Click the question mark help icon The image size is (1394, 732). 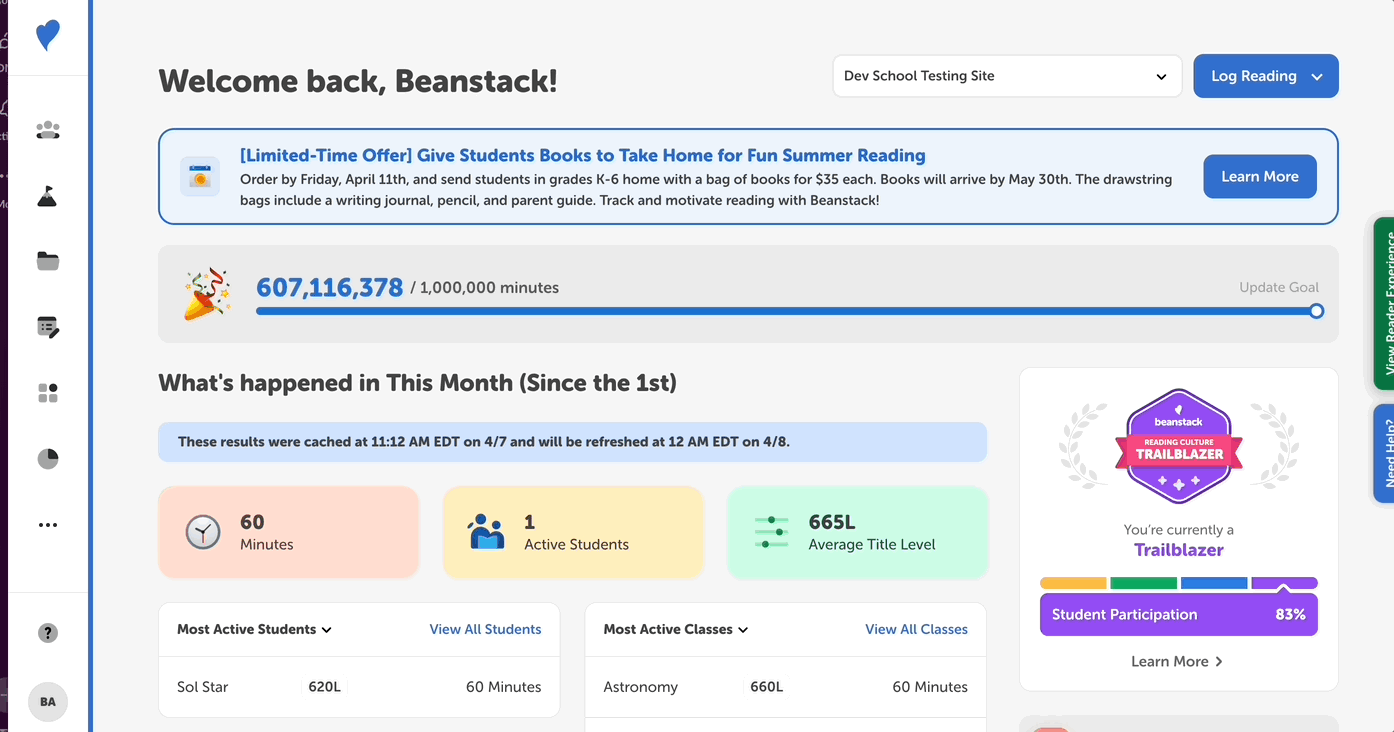pos(47,633)
